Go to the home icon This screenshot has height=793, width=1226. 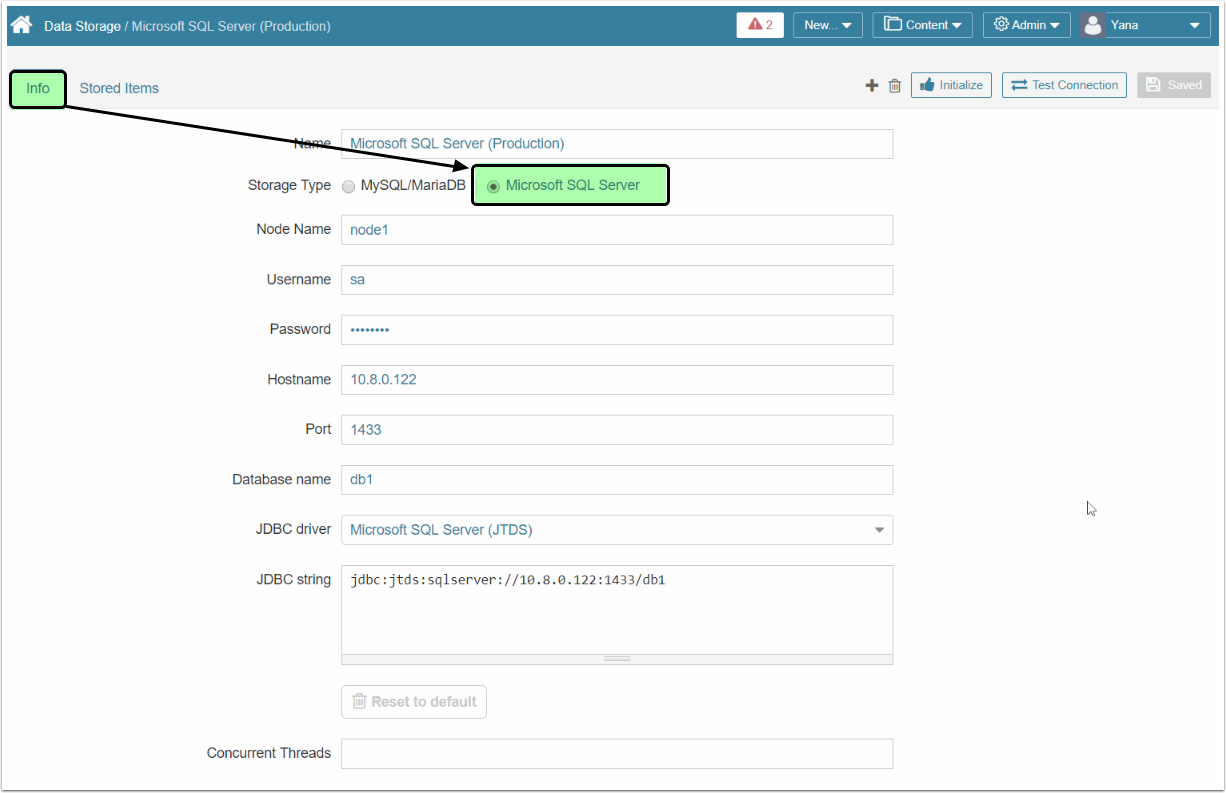21,25
